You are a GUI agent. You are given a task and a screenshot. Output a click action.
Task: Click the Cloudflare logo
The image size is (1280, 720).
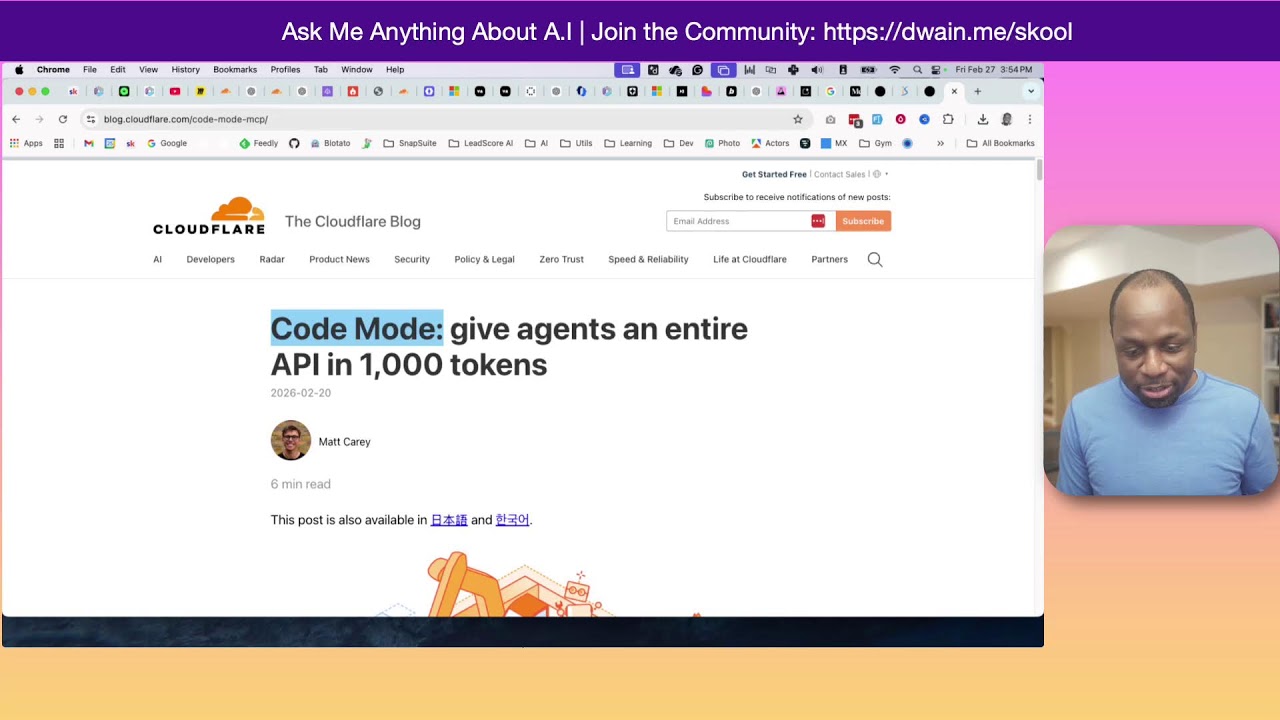coord(209,216)
